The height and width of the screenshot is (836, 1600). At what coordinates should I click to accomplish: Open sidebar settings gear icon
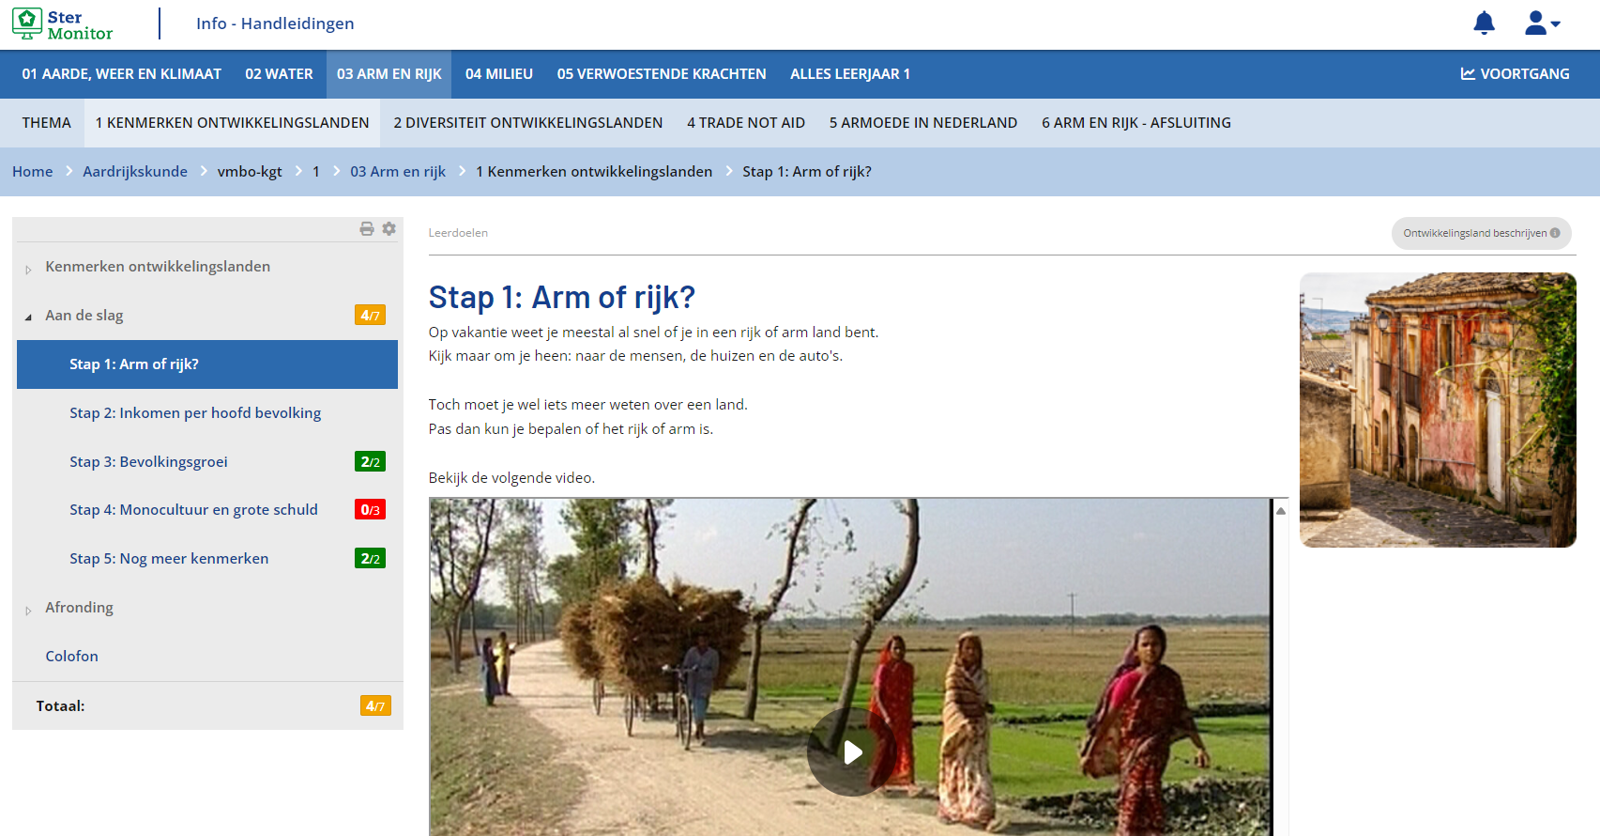click(x=389, y=229)
